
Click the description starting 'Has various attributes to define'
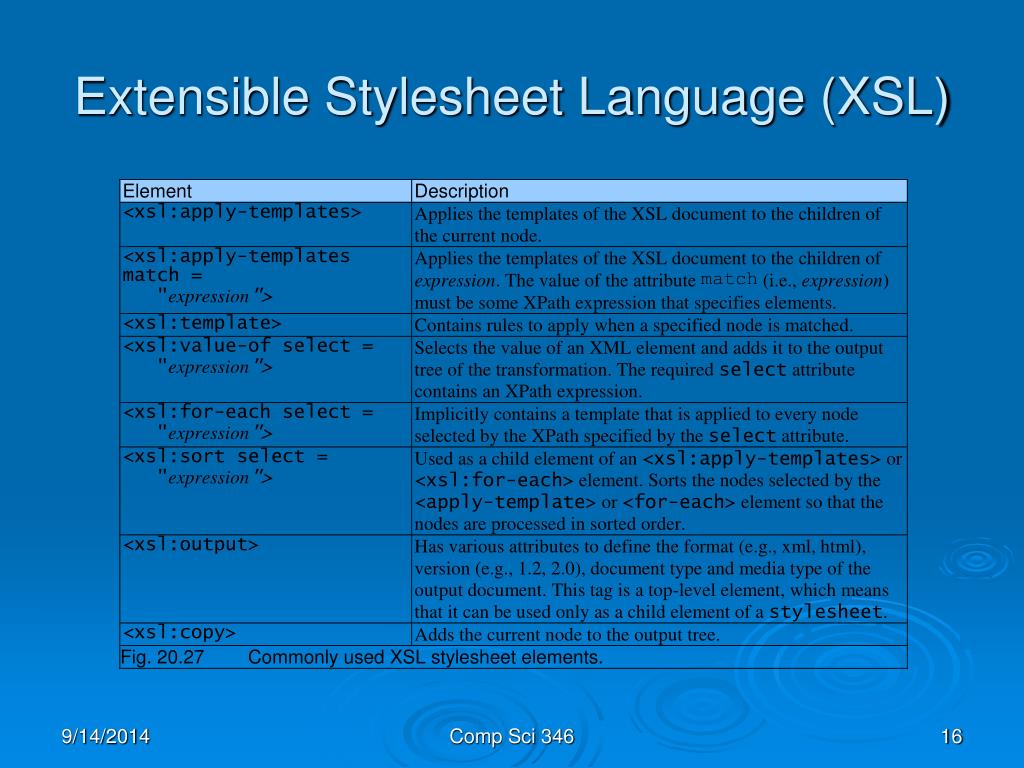[x=660, y=579]
